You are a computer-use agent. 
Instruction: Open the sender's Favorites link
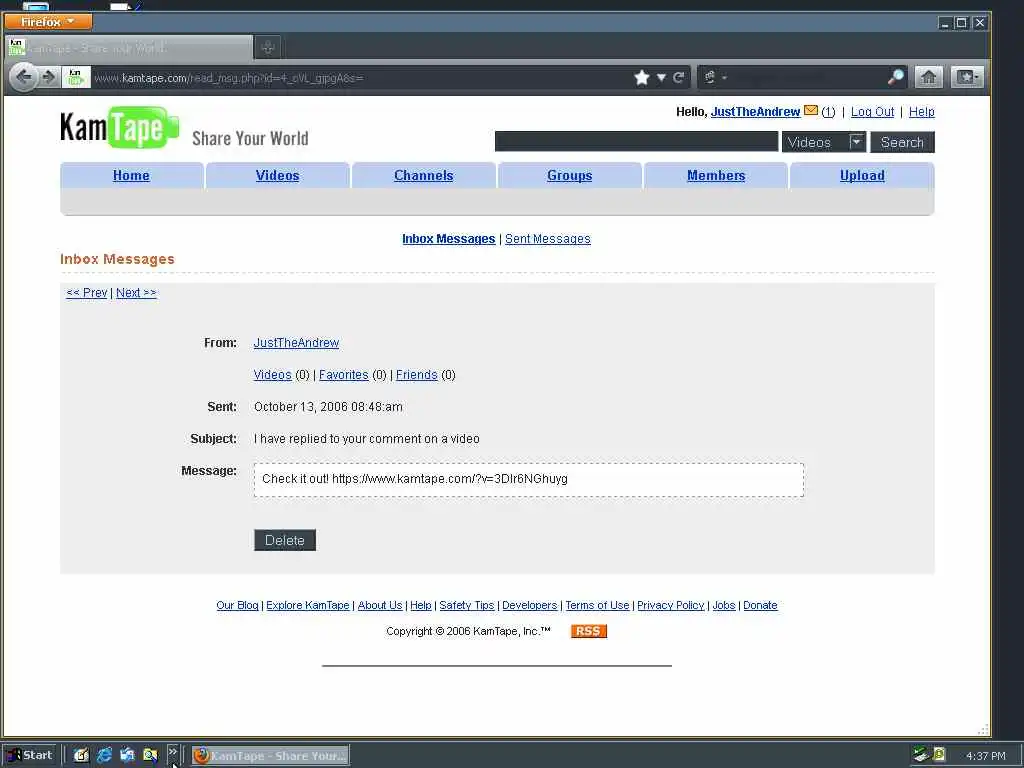tap(344, 375)
